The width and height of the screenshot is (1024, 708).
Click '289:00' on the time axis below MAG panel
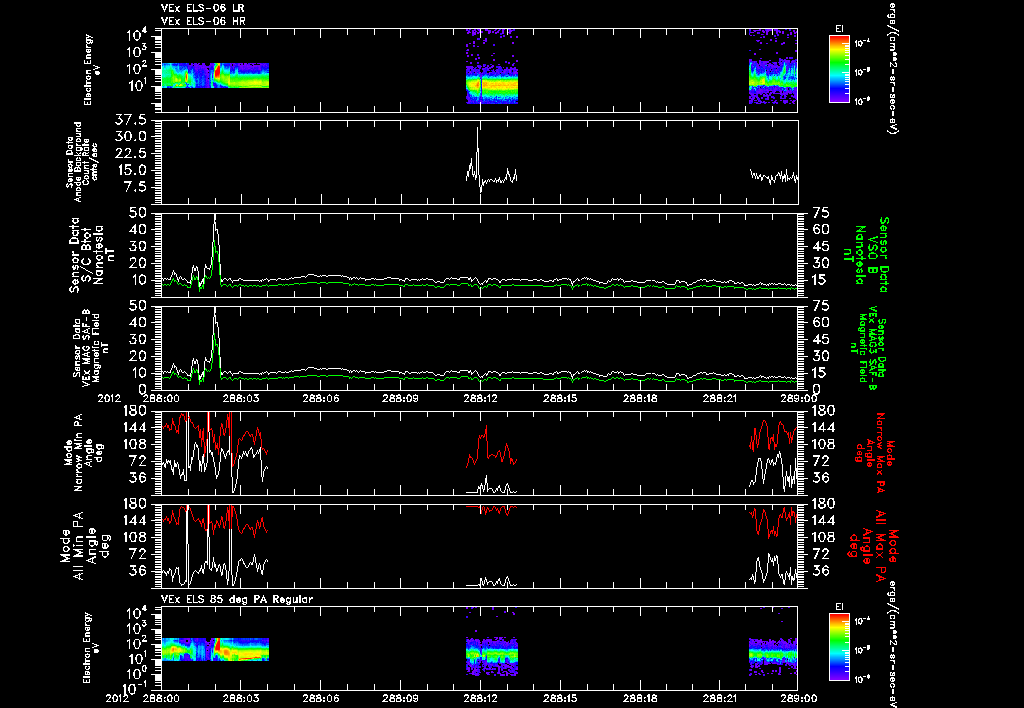point(799,398)
